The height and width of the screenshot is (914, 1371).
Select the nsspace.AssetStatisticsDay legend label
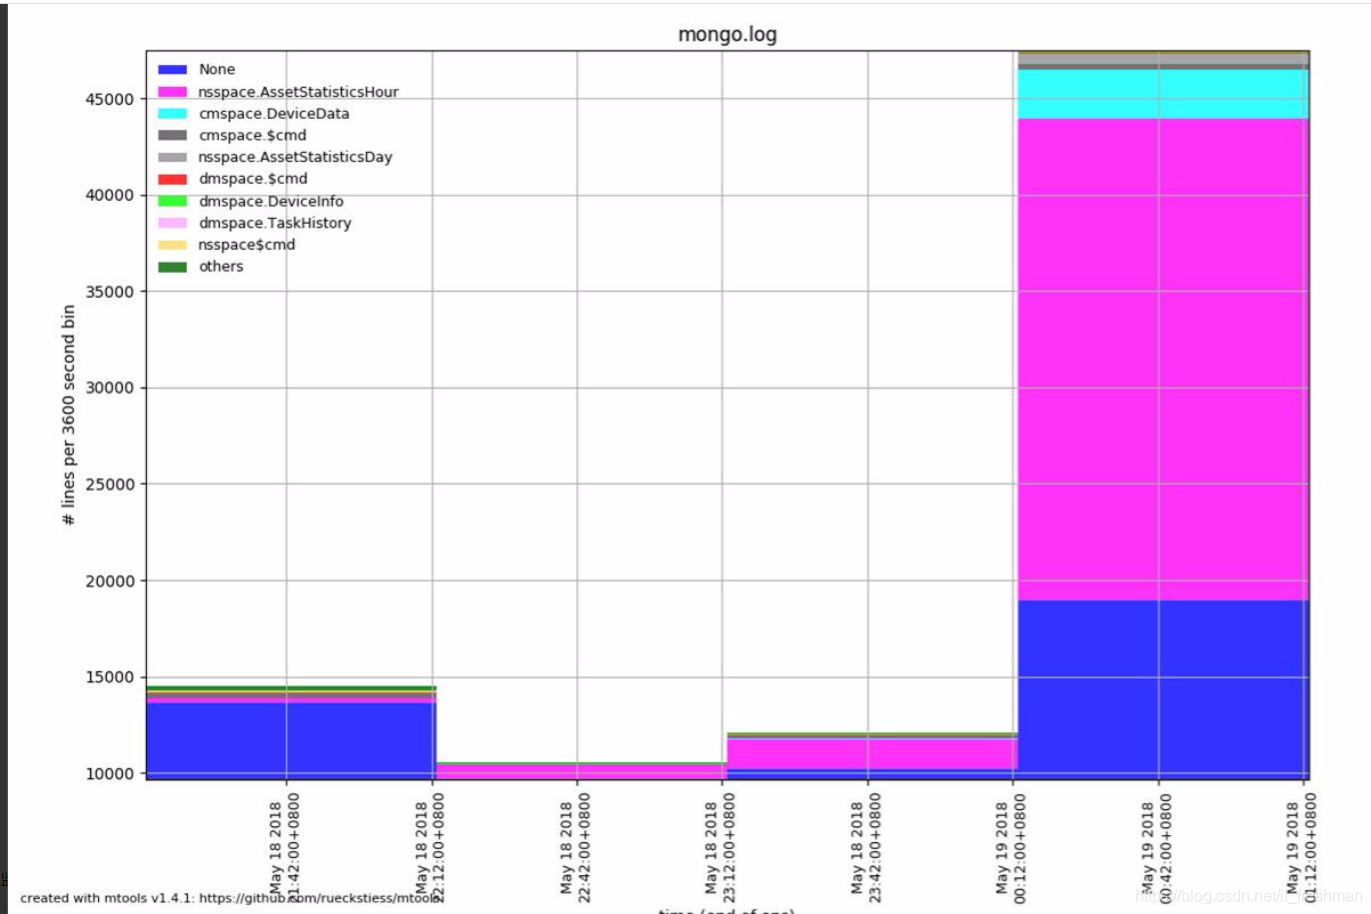click(x=295, y=157)
